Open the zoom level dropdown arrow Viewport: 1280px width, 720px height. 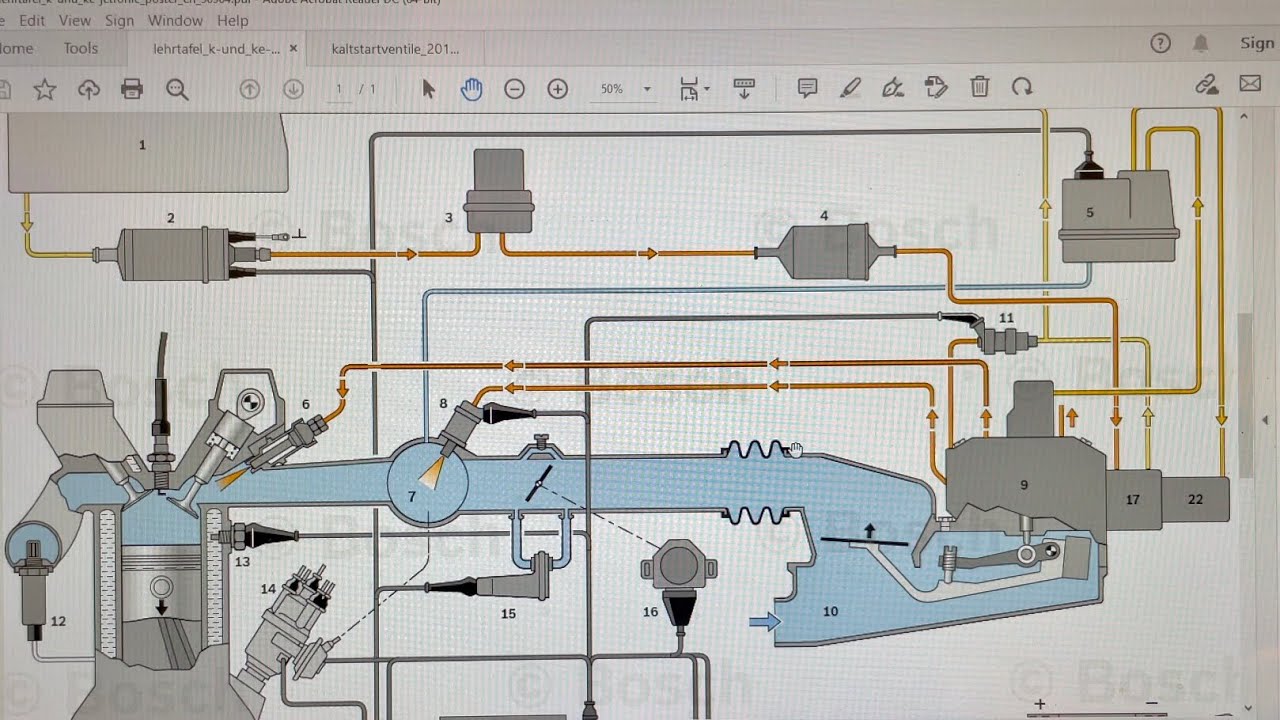point(647,89)
